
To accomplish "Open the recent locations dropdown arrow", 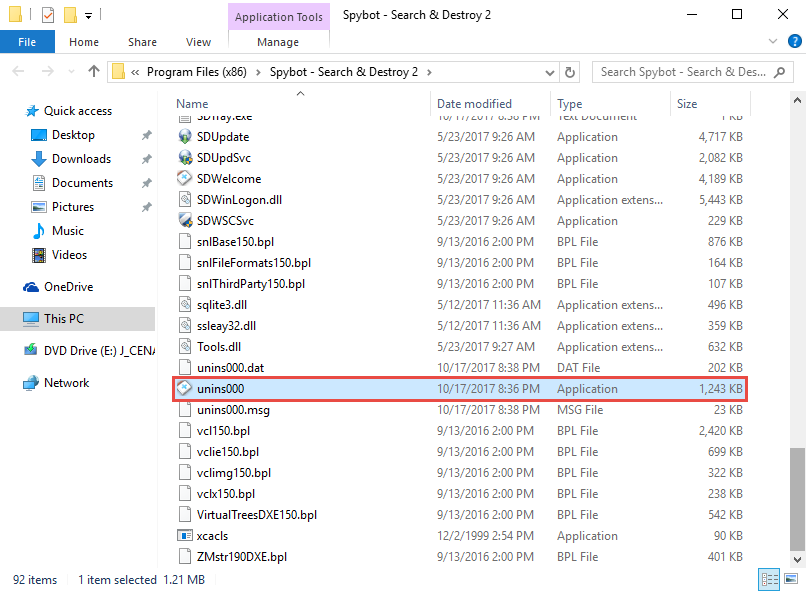I will click(x=71, y=71).
